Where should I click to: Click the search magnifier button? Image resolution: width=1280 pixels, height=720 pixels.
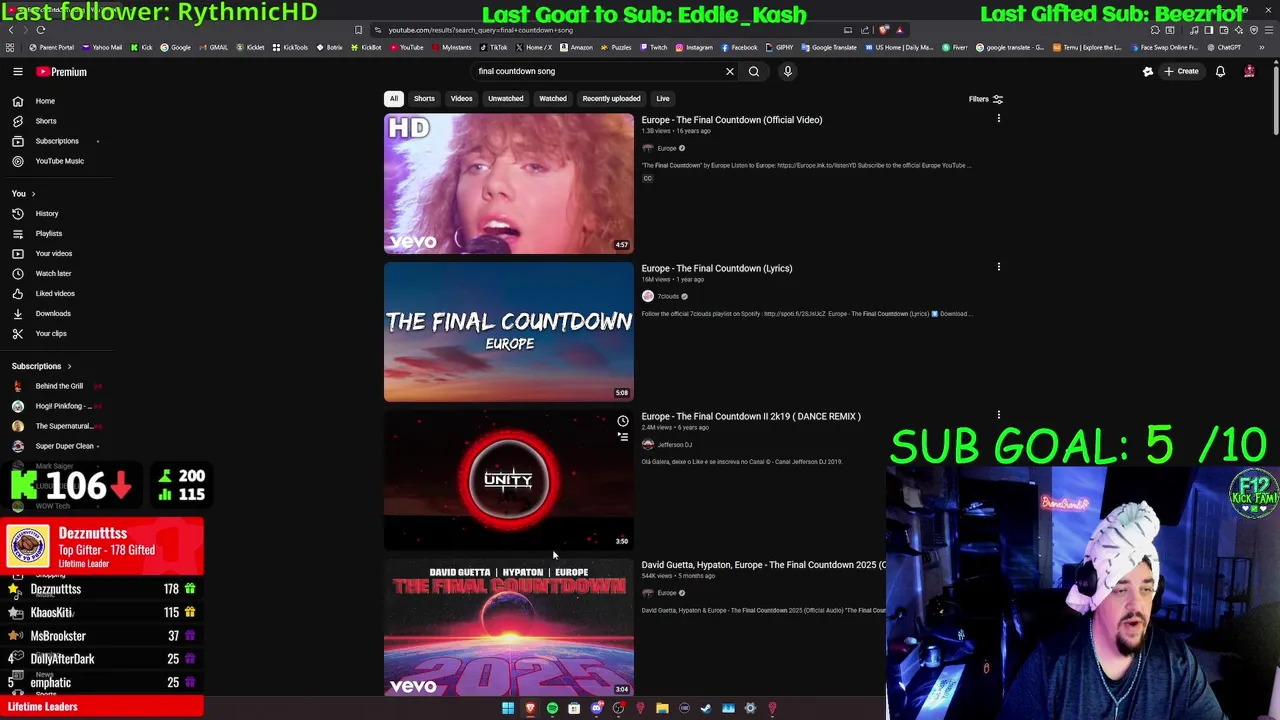coord(754,71)
